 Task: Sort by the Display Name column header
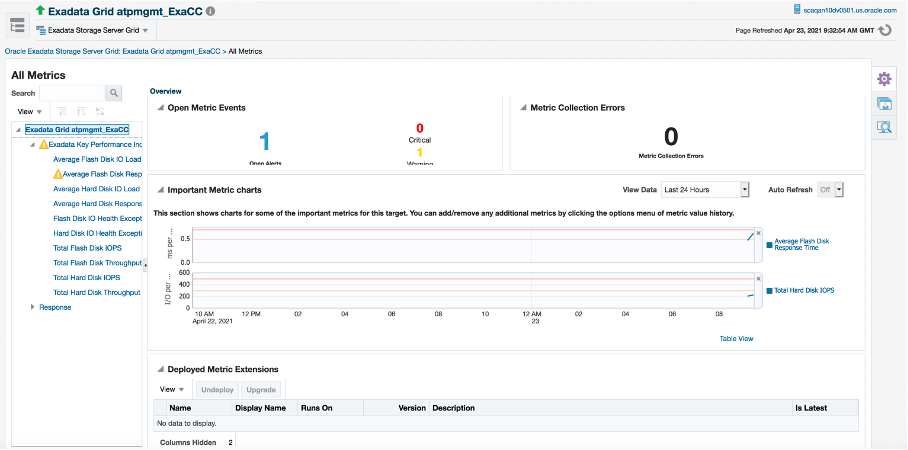pos(265,408)
